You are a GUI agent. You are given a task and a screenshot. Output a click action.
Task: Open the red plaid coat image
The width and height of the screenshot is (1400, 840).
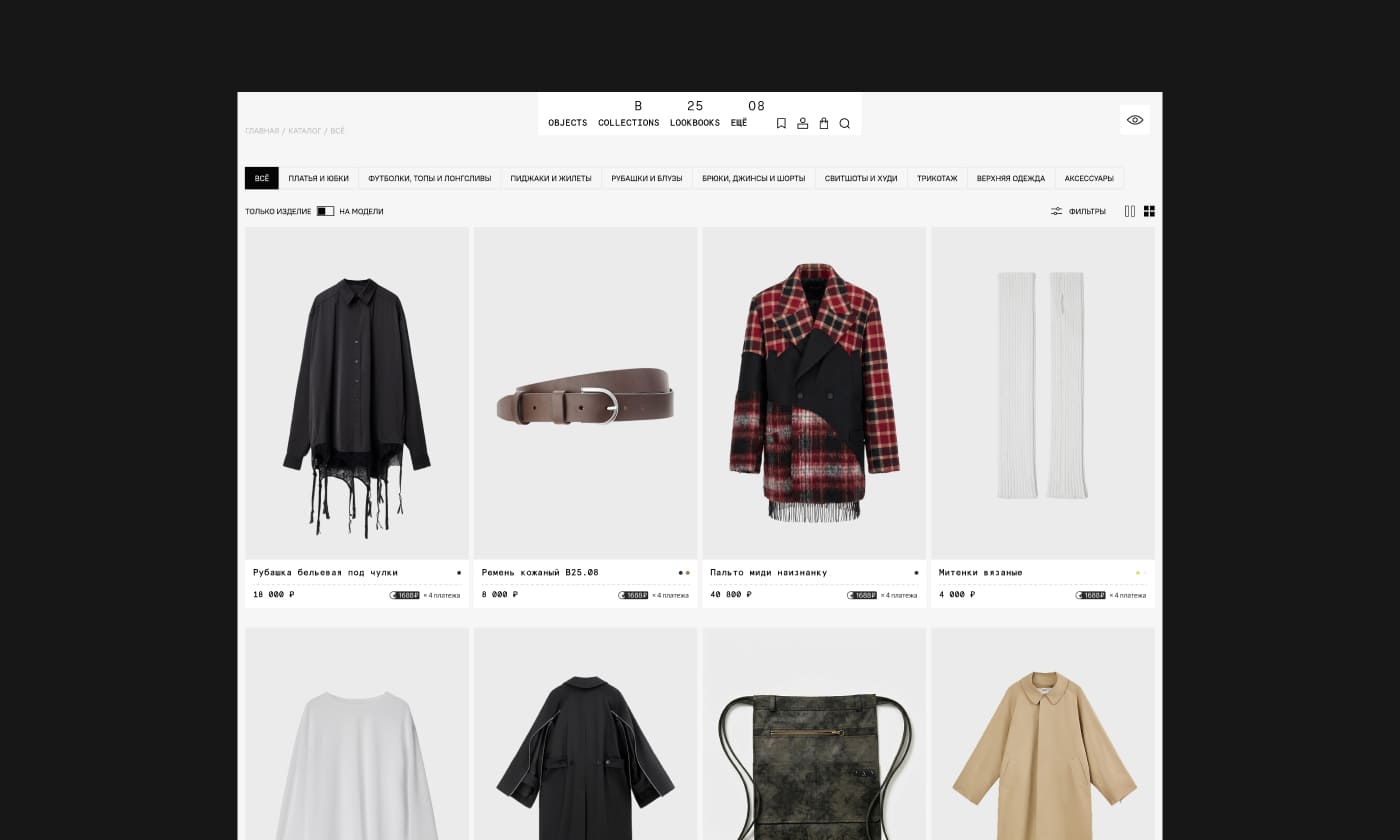click(814, 393)
